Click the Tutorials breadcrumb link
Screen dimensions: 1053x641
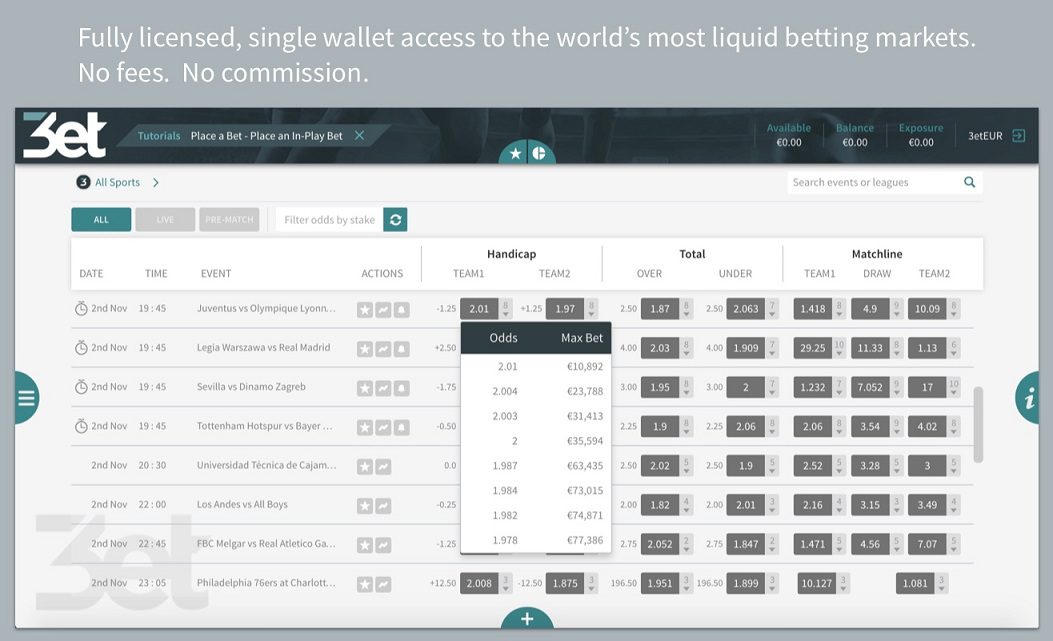pos(159,136)
